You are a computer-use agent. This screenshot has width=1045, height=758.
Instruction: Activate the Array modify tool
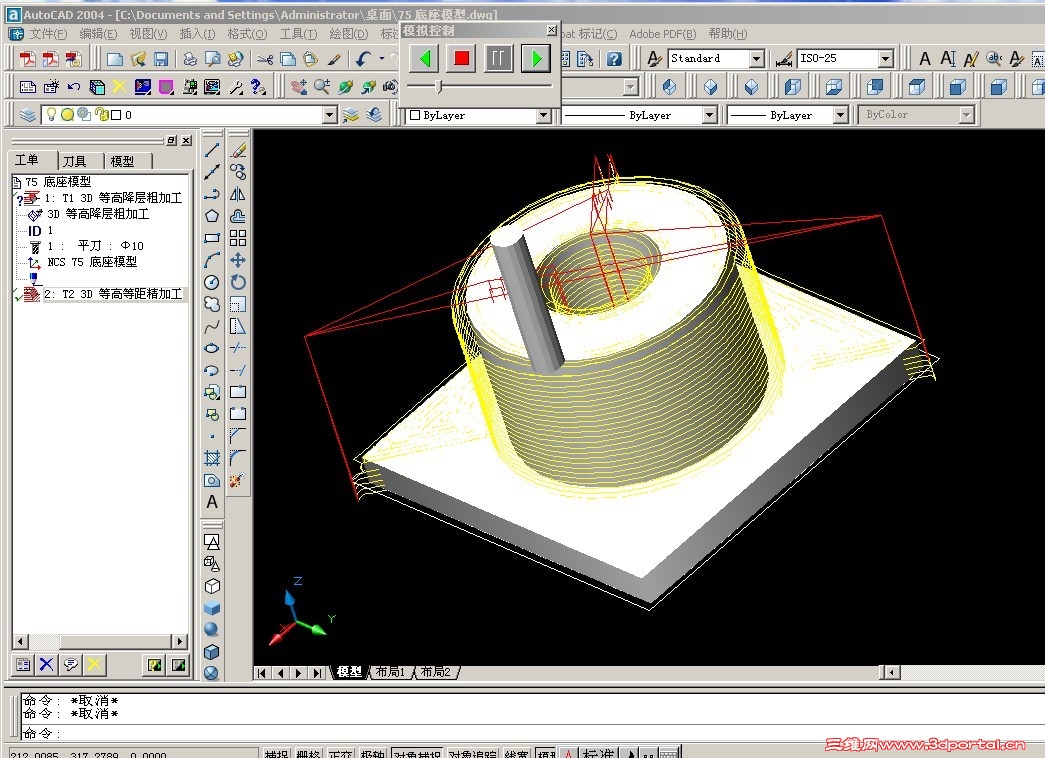(238, 238)
